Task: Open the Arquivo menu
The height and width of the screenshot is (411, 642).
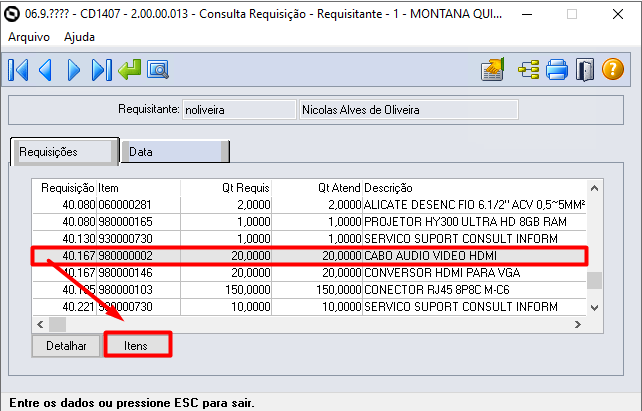Action: (30, 36)
